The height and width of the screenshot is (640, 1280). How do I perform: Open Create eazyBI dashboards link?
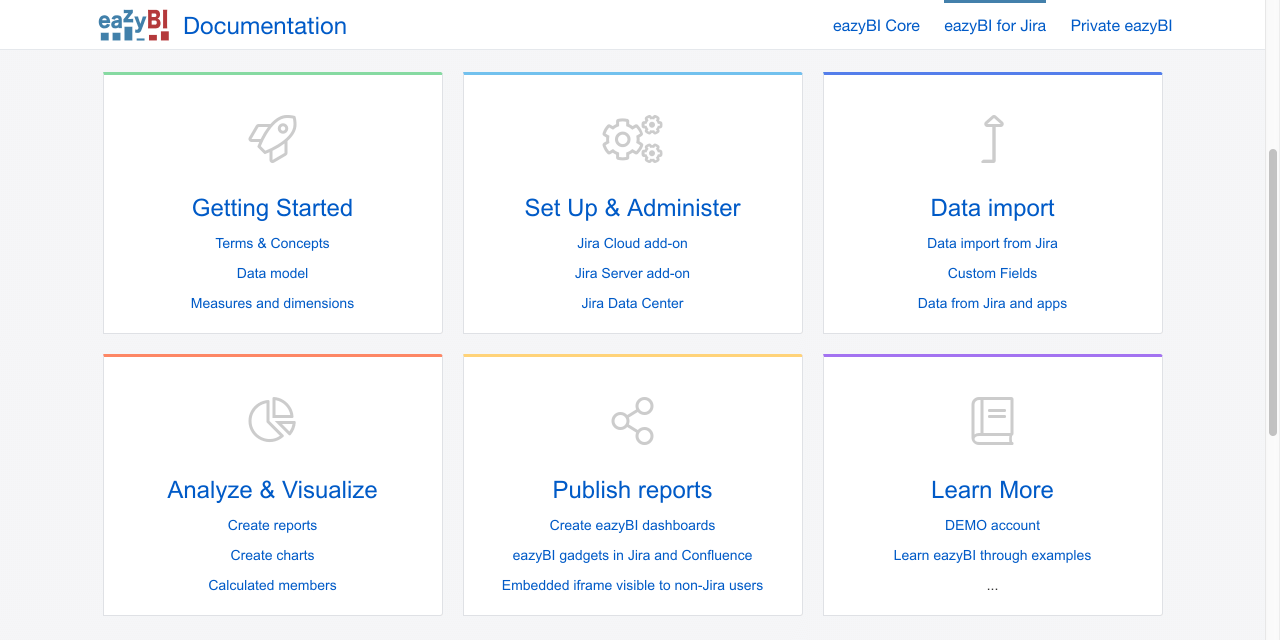pos(632,525)
